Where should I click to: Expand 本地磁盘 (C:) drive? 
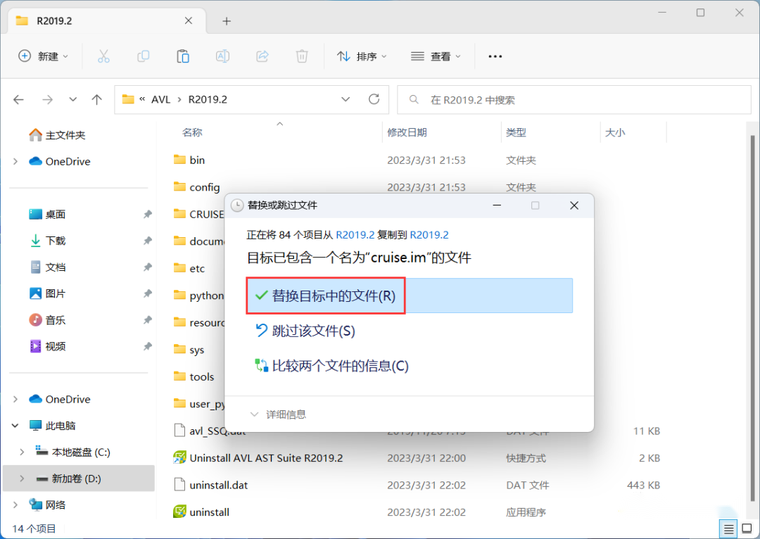pos(22,452)
